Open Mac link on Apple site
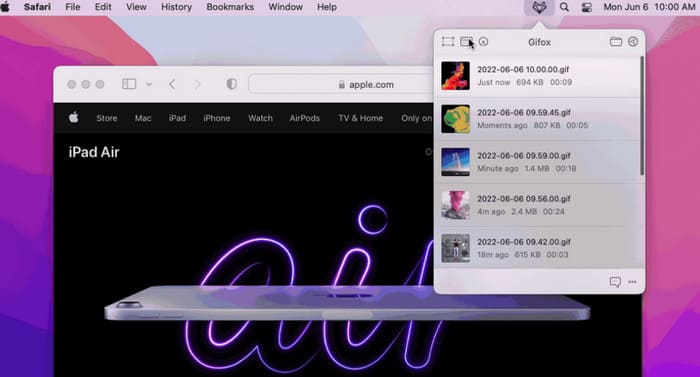The image size is (700, 377). pyautogui.click(x=143, y=118)
